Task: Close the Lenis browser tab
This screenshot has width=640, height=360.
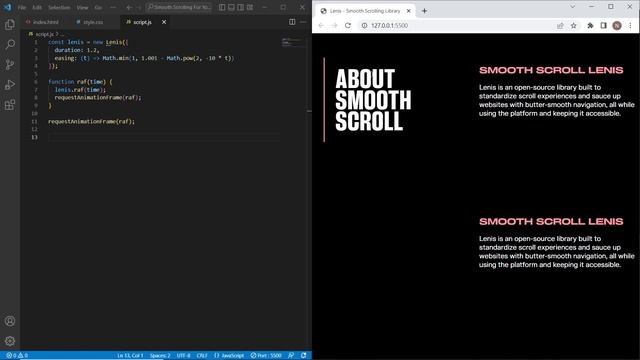Action: click(409, 11)
